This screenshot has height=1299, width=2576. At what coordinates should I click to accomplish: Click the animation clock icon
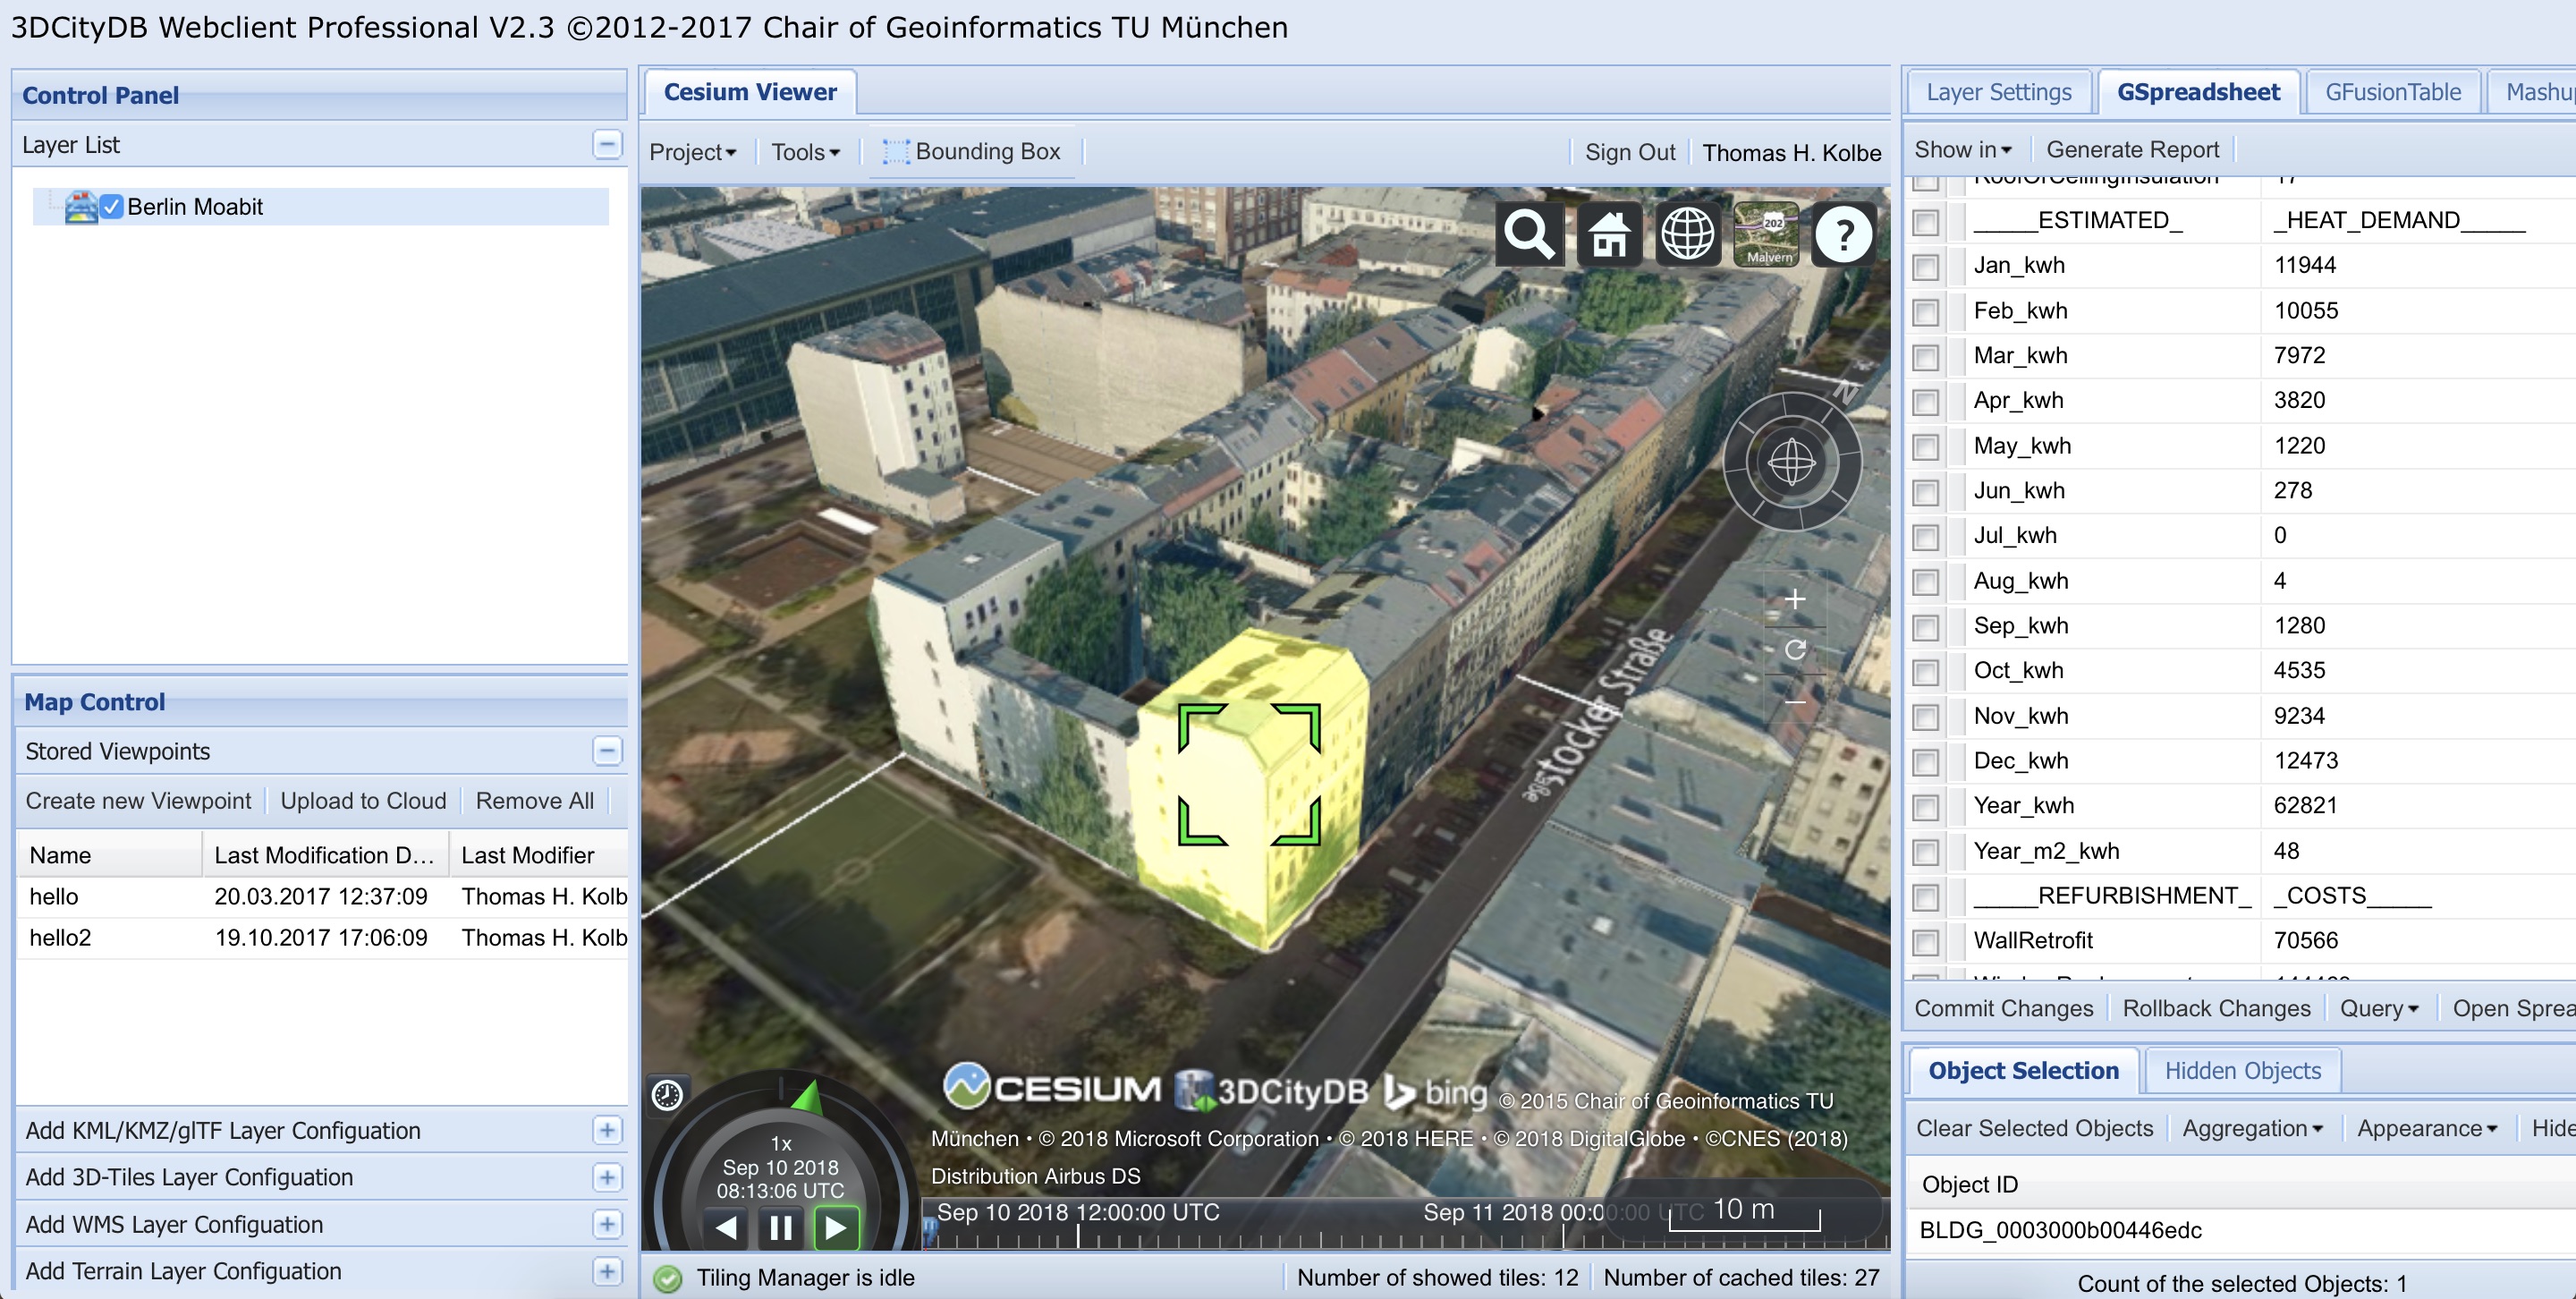[667, 1095]
